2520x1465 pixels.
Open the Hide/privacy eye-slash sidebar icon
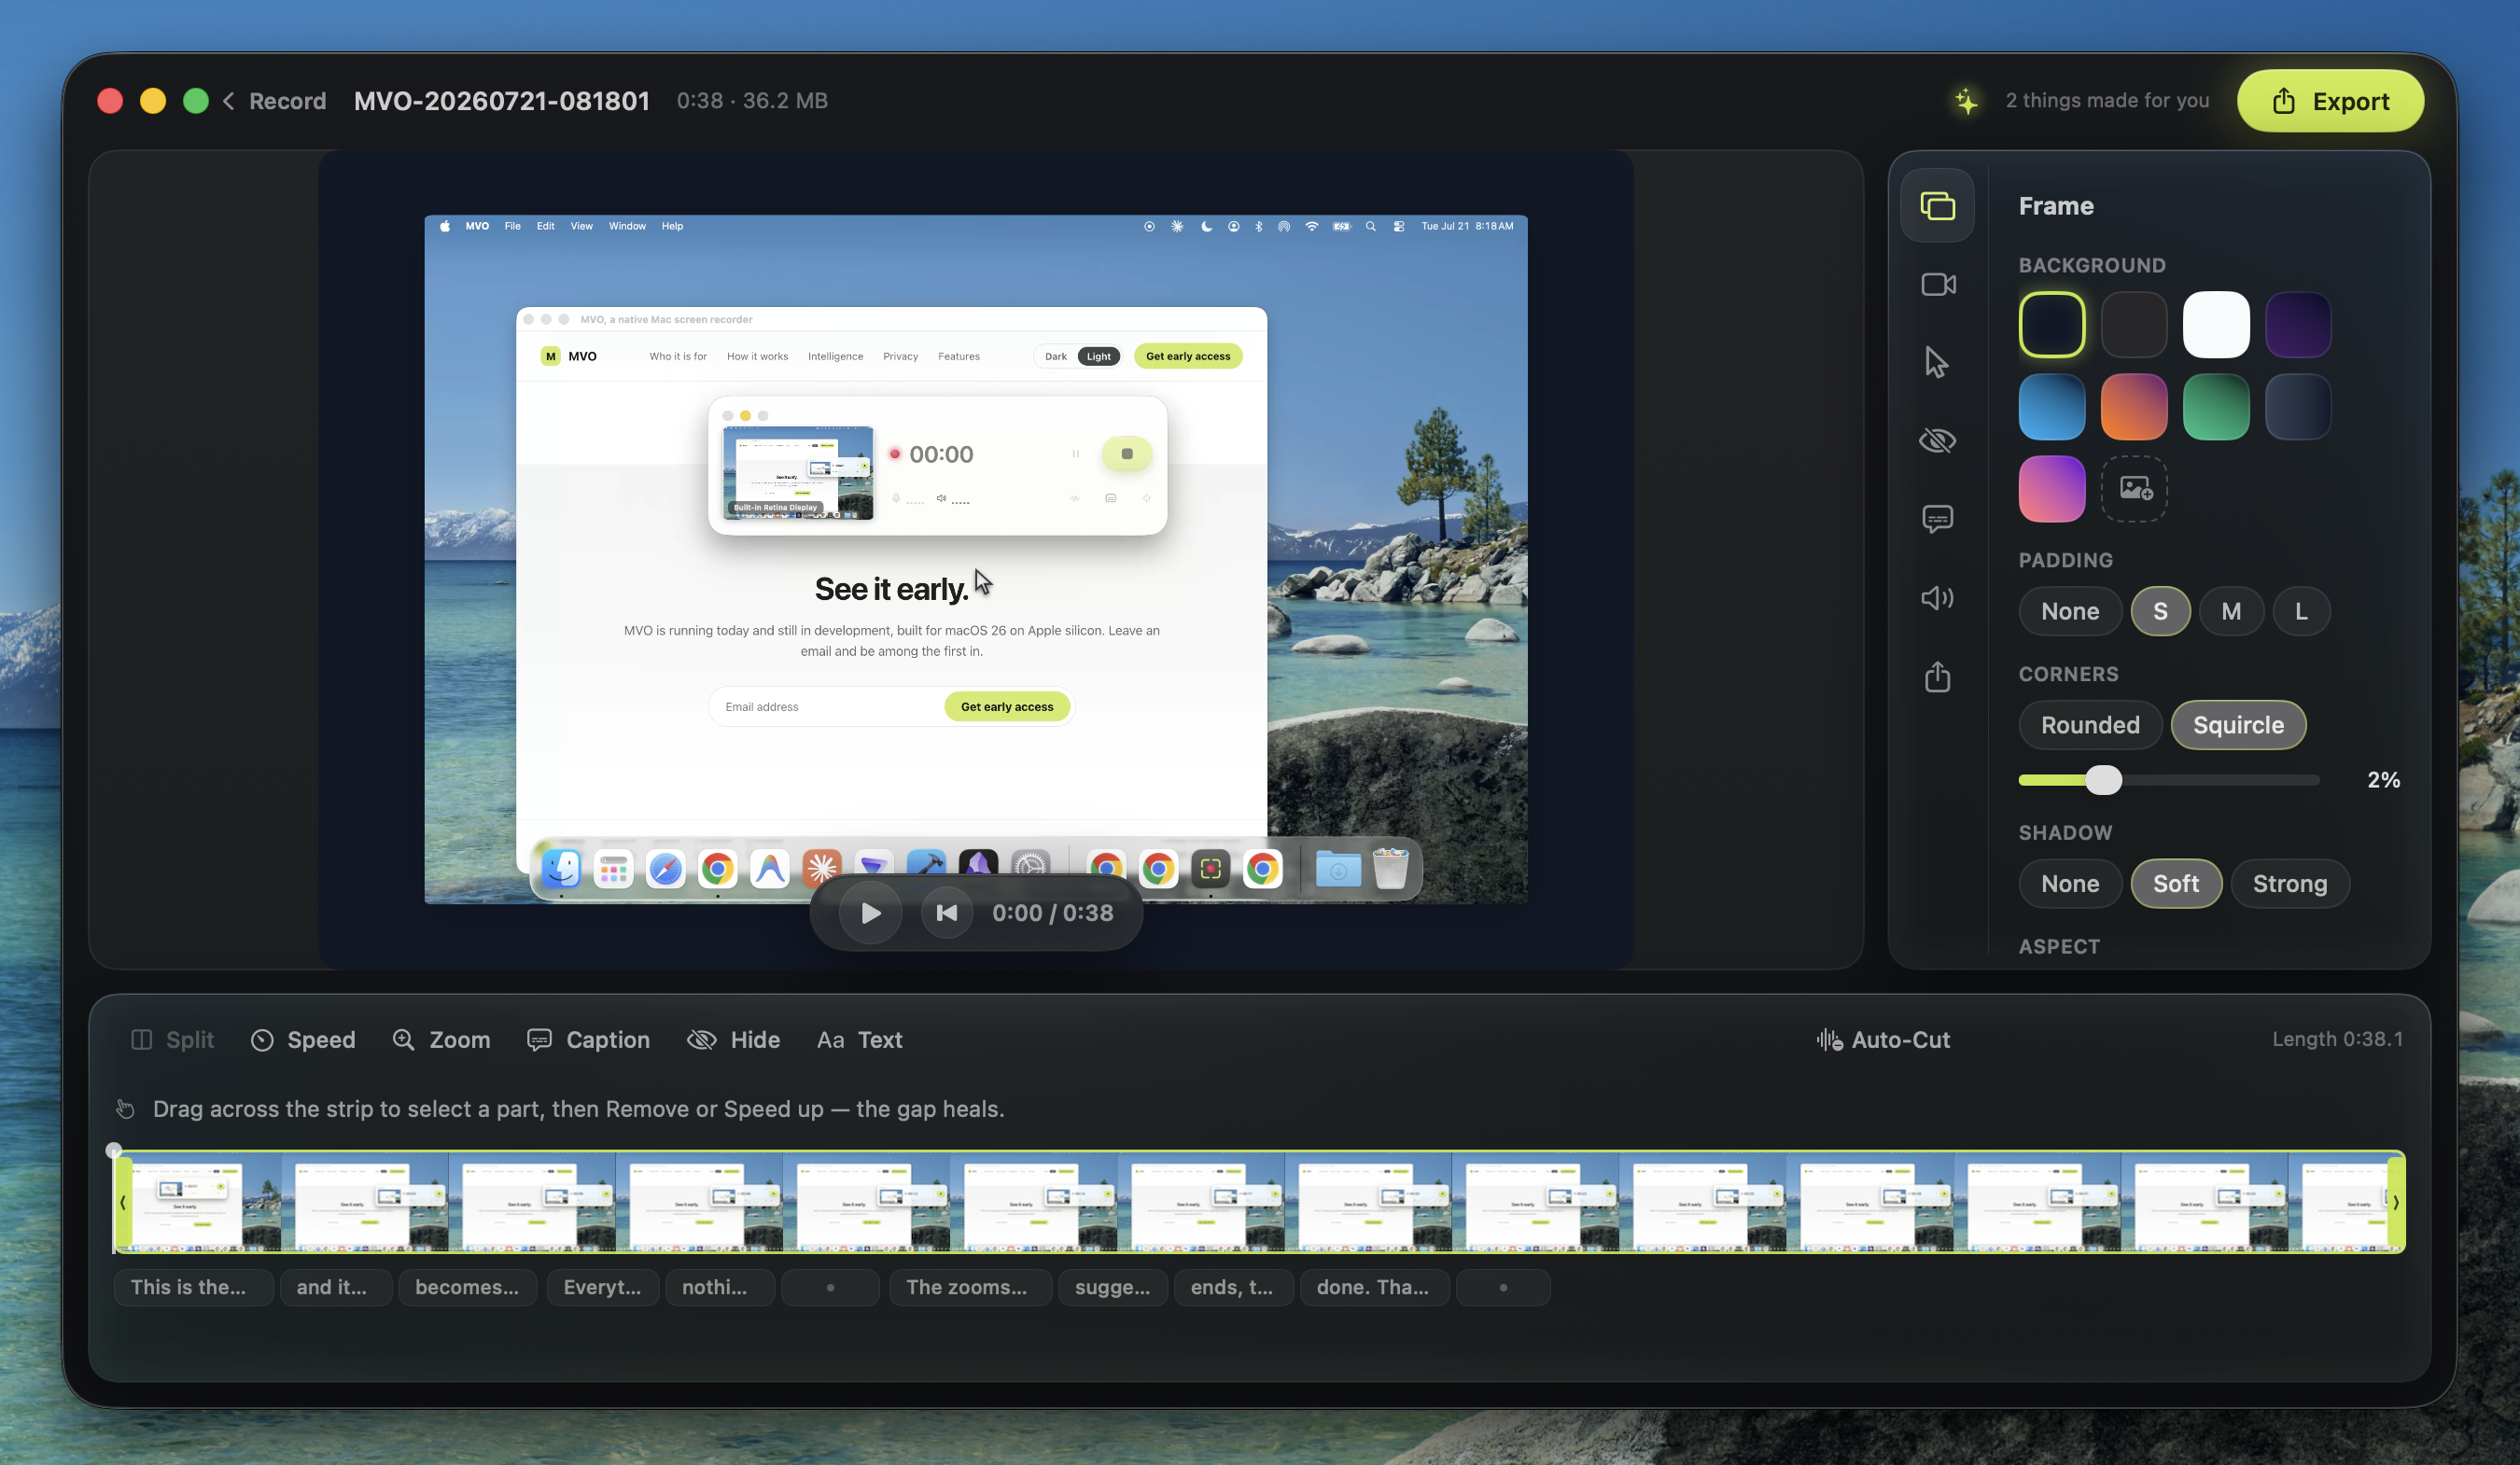[1937, 440]
